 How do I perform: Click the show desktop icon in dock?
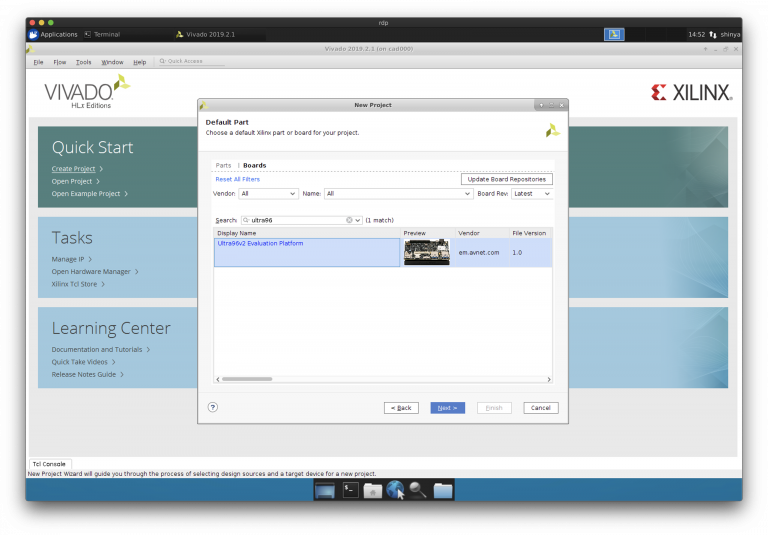[326, 490]
